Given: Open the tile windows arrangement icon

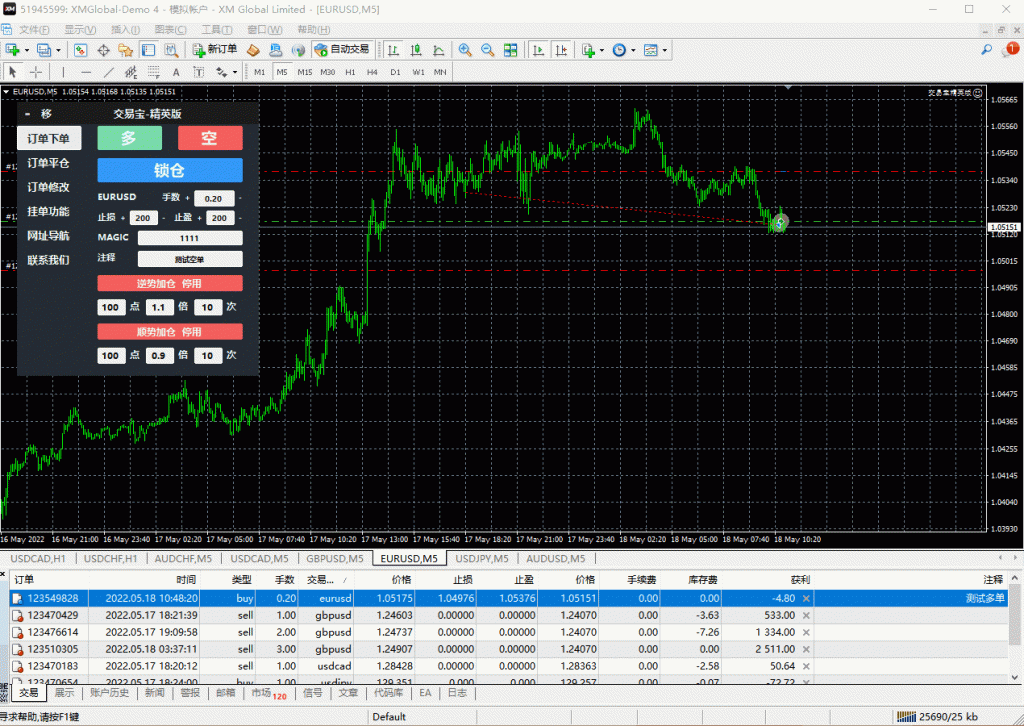Looking at the screenshot, I should tap(510, 49).
